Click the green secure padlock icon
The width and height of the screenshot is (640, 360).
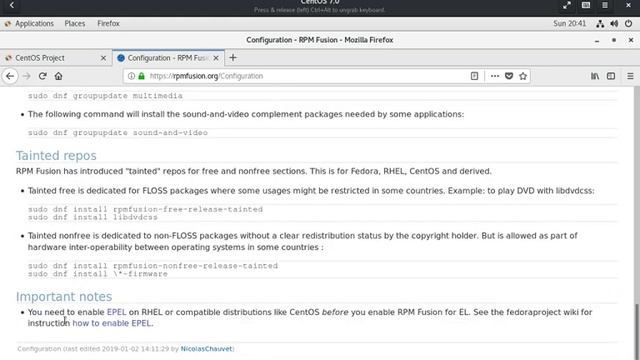tap(141, 76)
